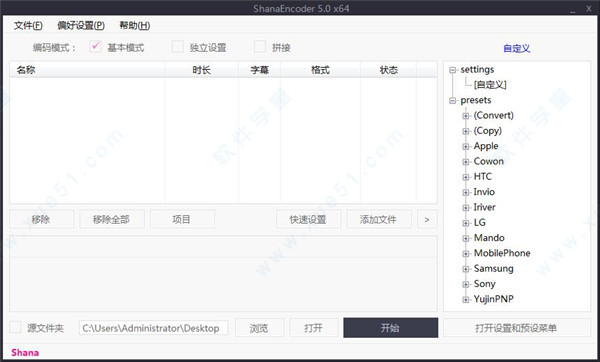
Task: Click the 时长 column header
Action: click(x=202, y=70)
